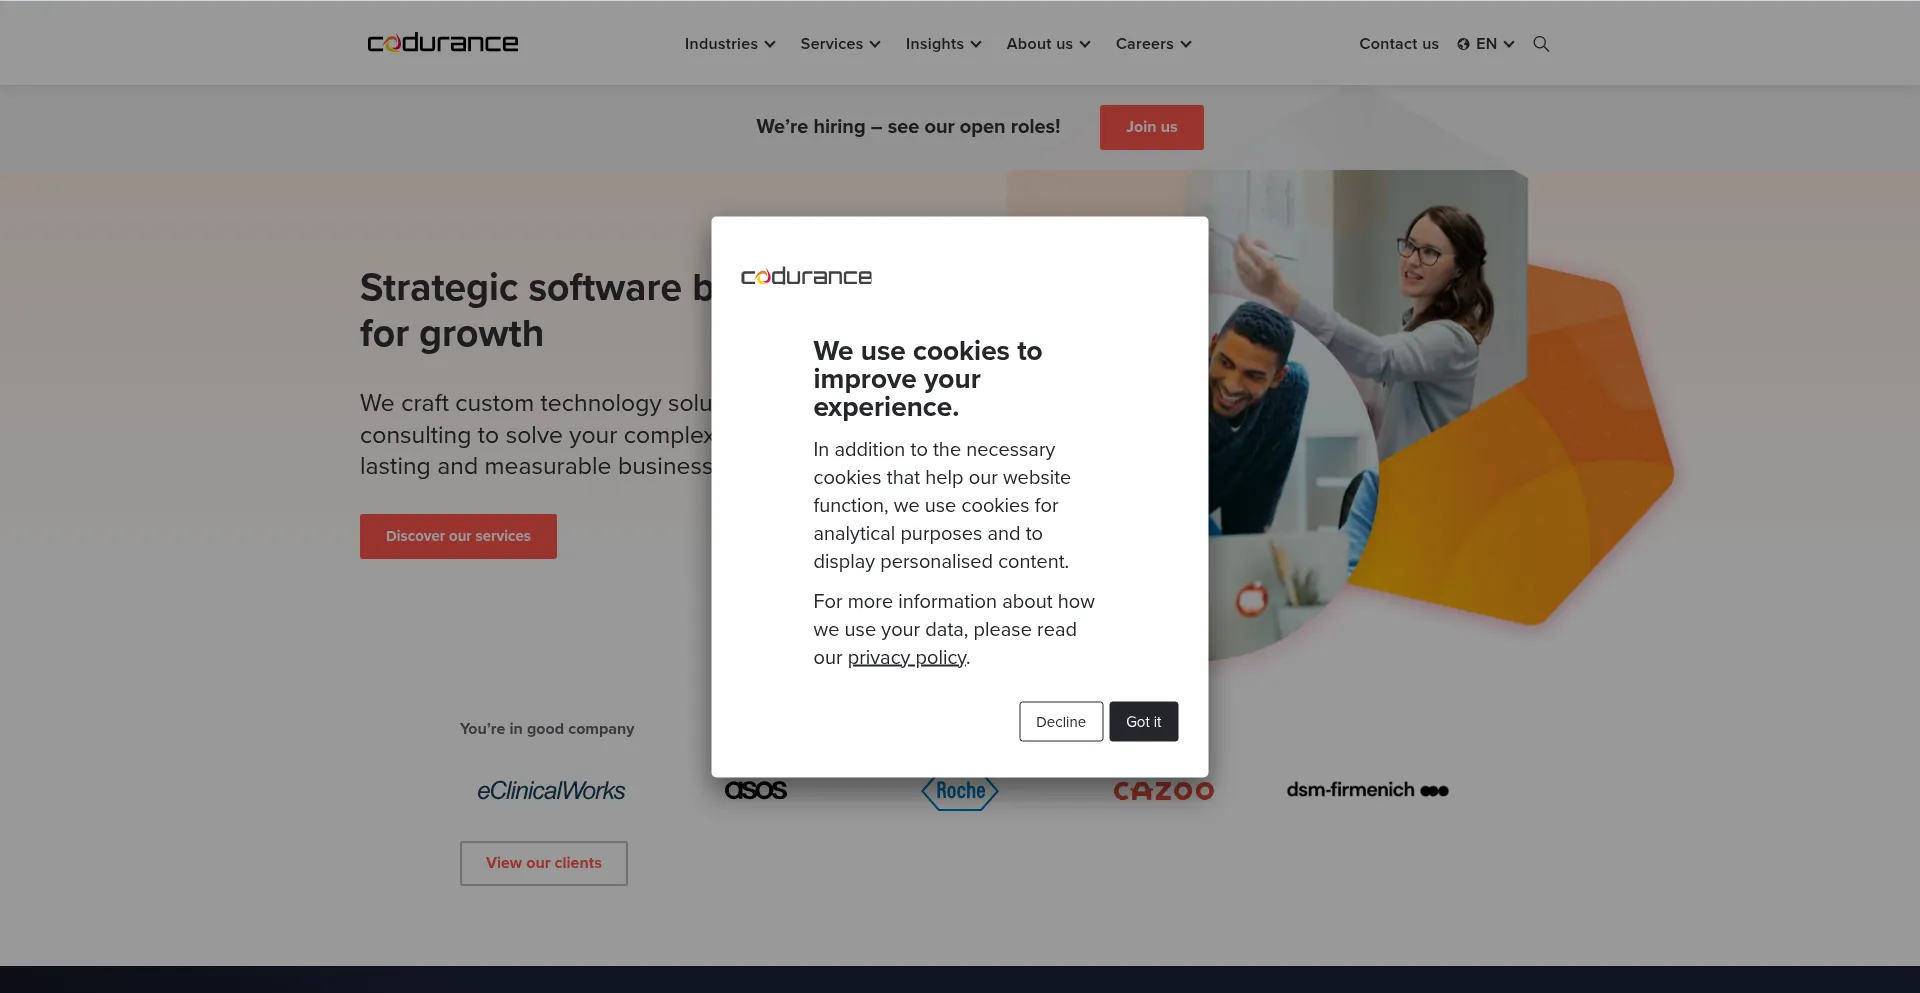Screen dimensions: 1920x993
Task: Click the search magnifier icon
Action: tap(1541, 44)
